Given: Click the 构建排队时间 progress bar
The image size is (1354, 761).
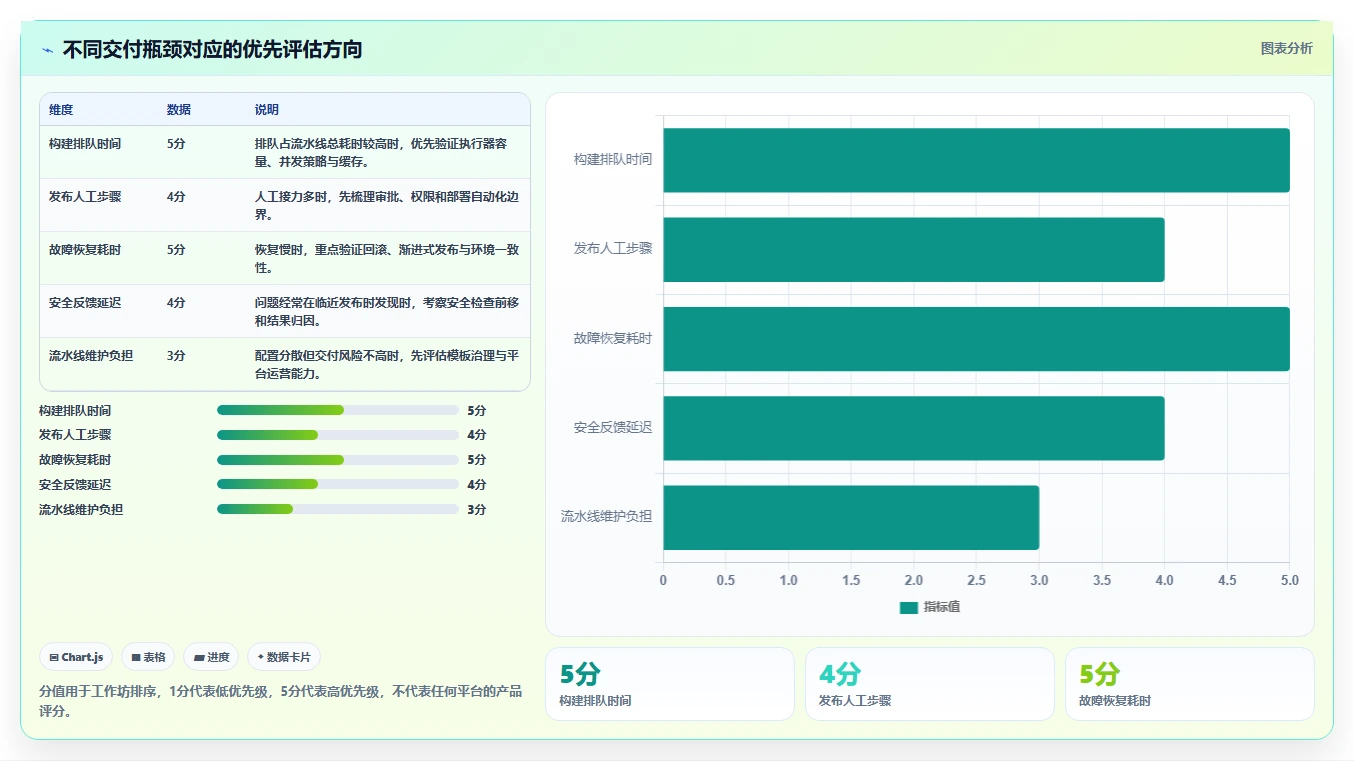Looking at the screenshot, I should tap(338, 410).
